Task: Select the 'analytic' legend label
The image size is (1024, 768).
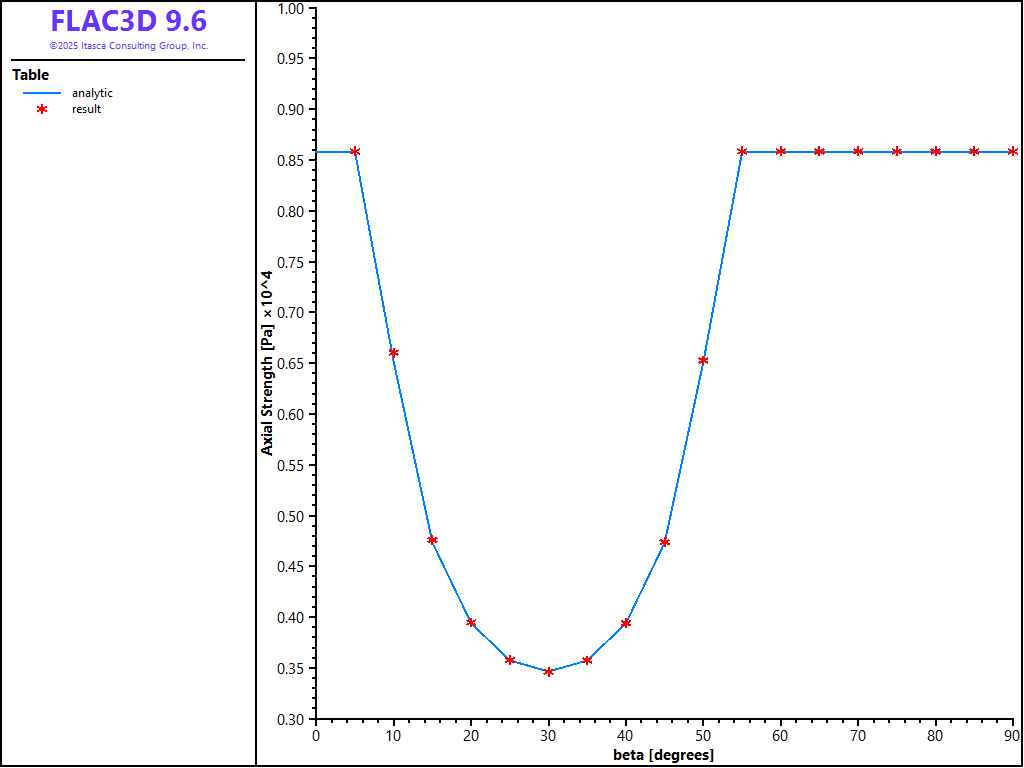Action: pos(92,93)
